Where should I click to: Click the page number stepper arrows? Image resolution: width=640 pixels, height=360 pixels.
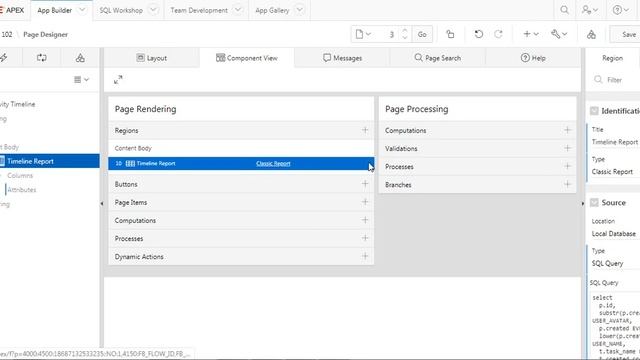(404, 34)
